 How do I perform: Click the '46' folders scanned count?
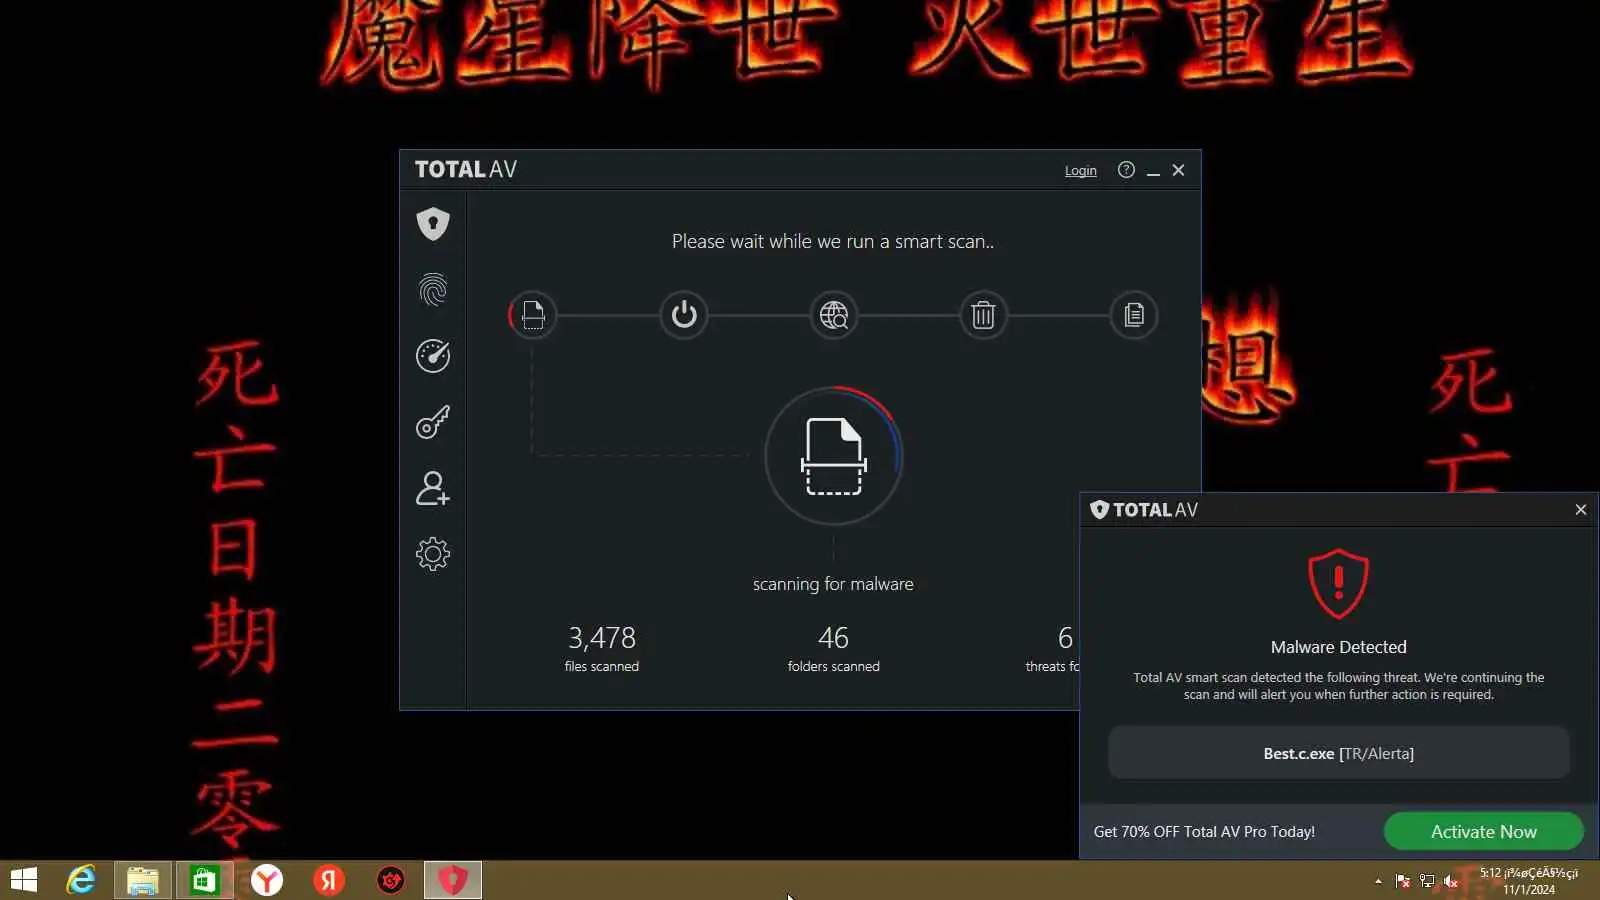(833, 638)
